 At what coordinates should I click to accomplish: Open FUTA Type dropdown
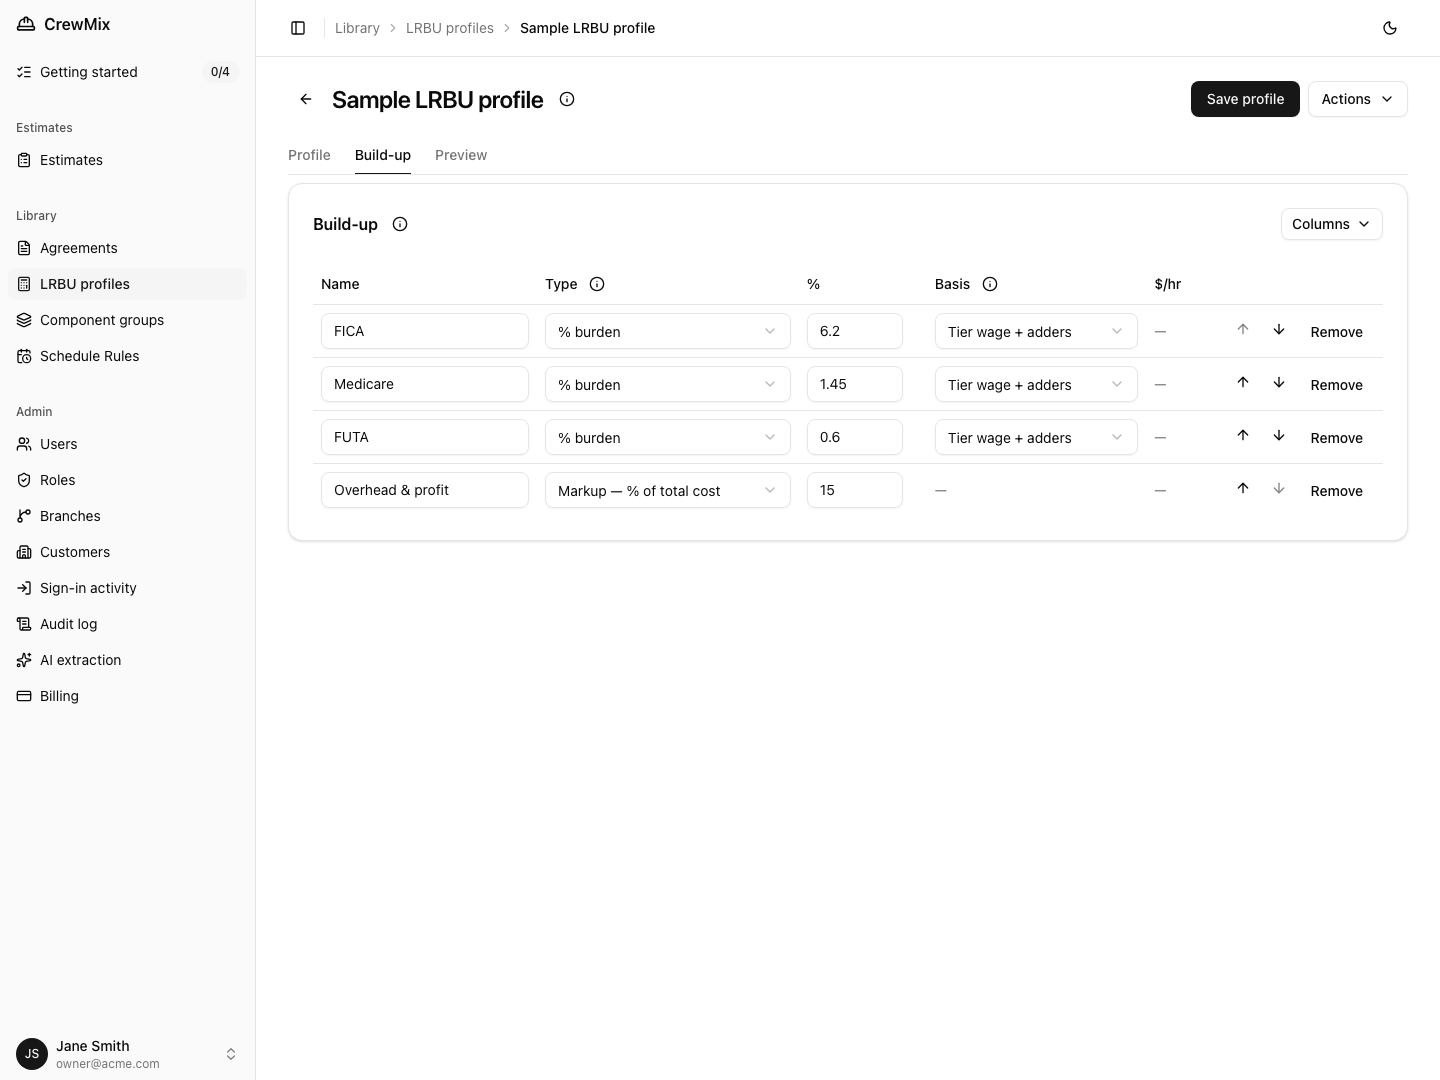click(x=667, y=437)
